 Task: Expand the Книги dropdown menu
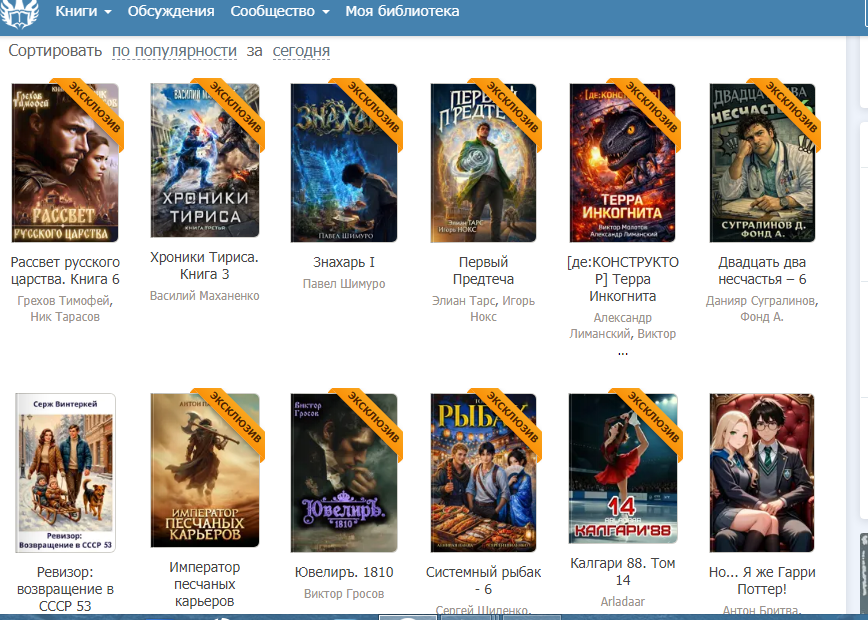point(83,11)
